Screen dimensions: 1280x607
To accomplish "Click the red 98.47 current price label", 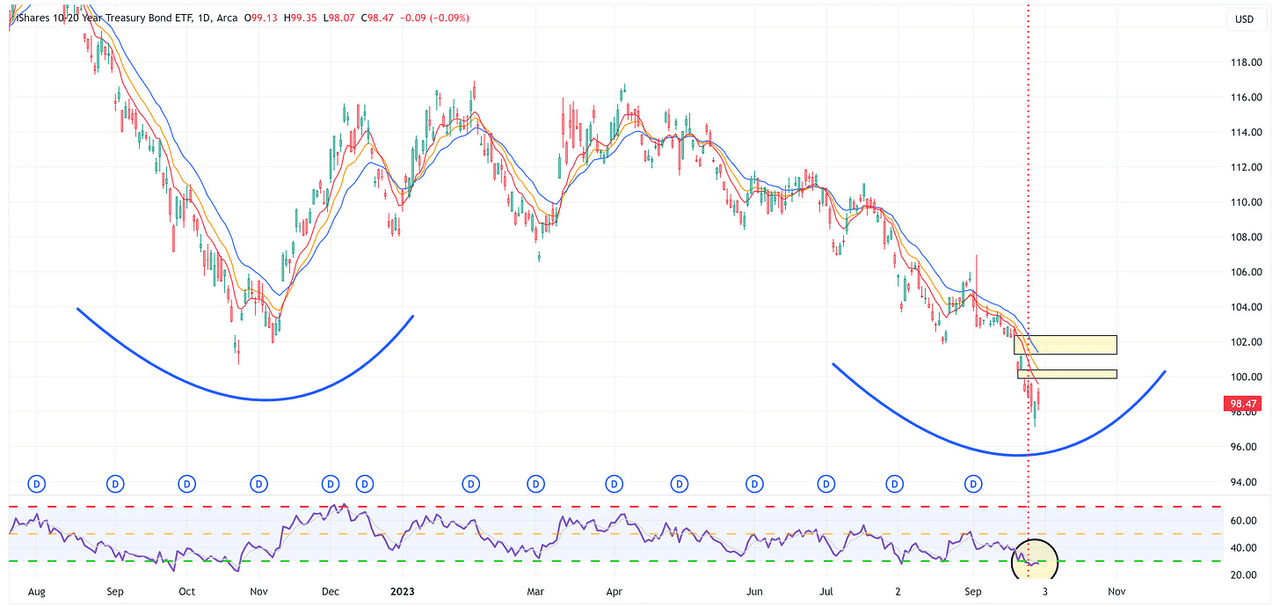I will point(1241,405).
